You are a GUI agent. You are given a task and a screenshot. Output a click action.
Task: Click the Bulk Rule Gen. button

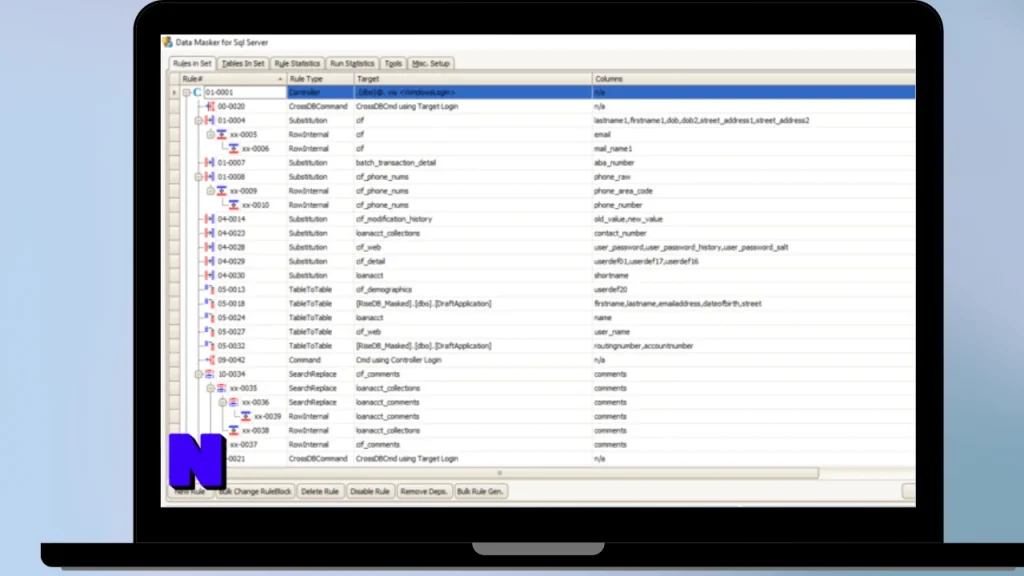[480, 491]
